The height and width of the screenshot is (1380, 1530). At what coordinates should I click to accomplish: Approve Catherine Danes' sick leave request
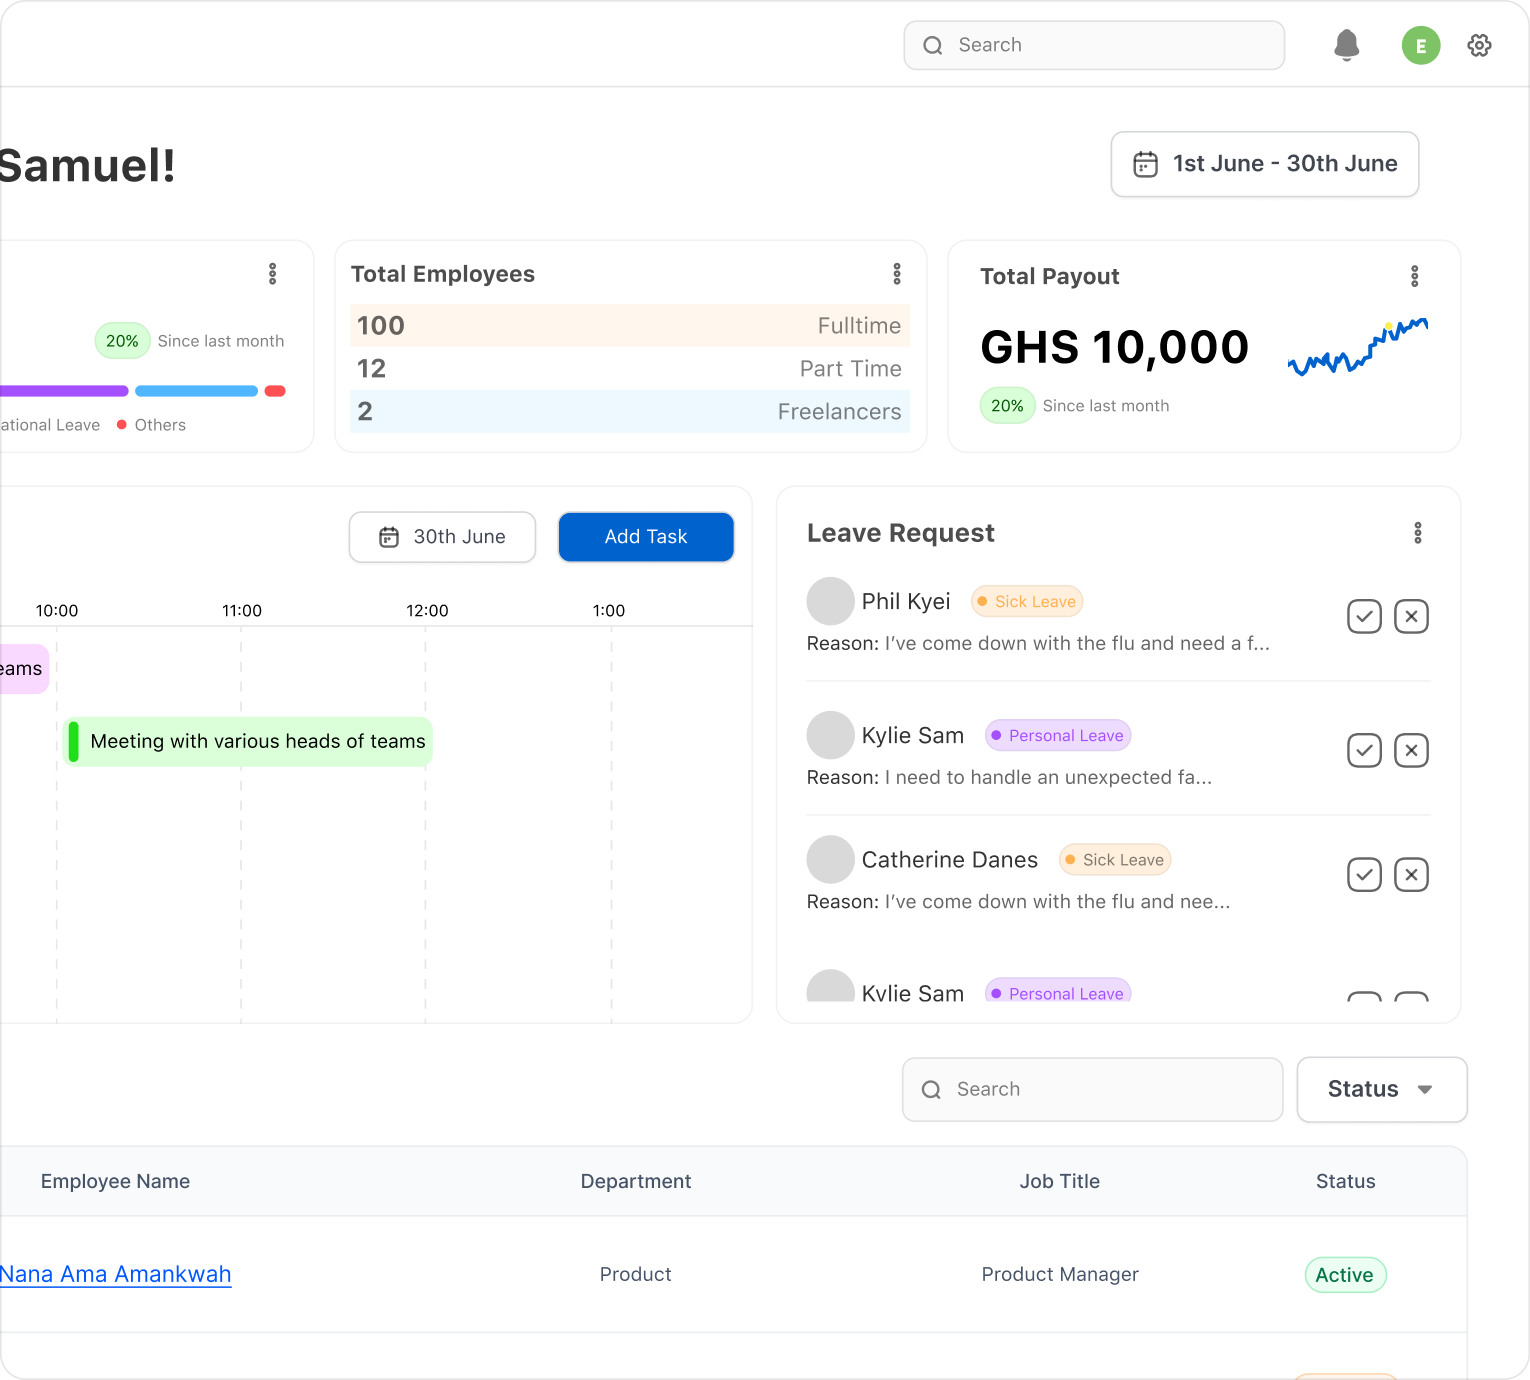pos(1365,875)
